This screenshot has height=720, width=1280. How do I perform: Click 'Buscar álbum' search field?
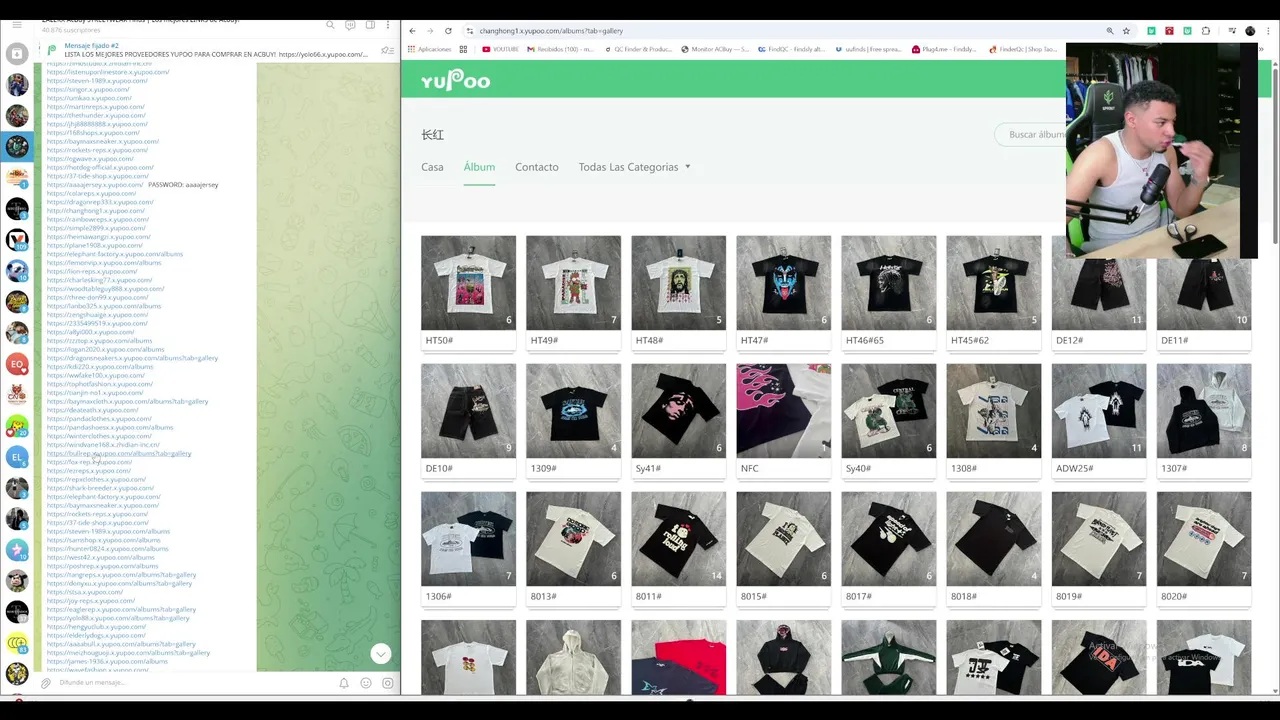[x=1032, y=135]
